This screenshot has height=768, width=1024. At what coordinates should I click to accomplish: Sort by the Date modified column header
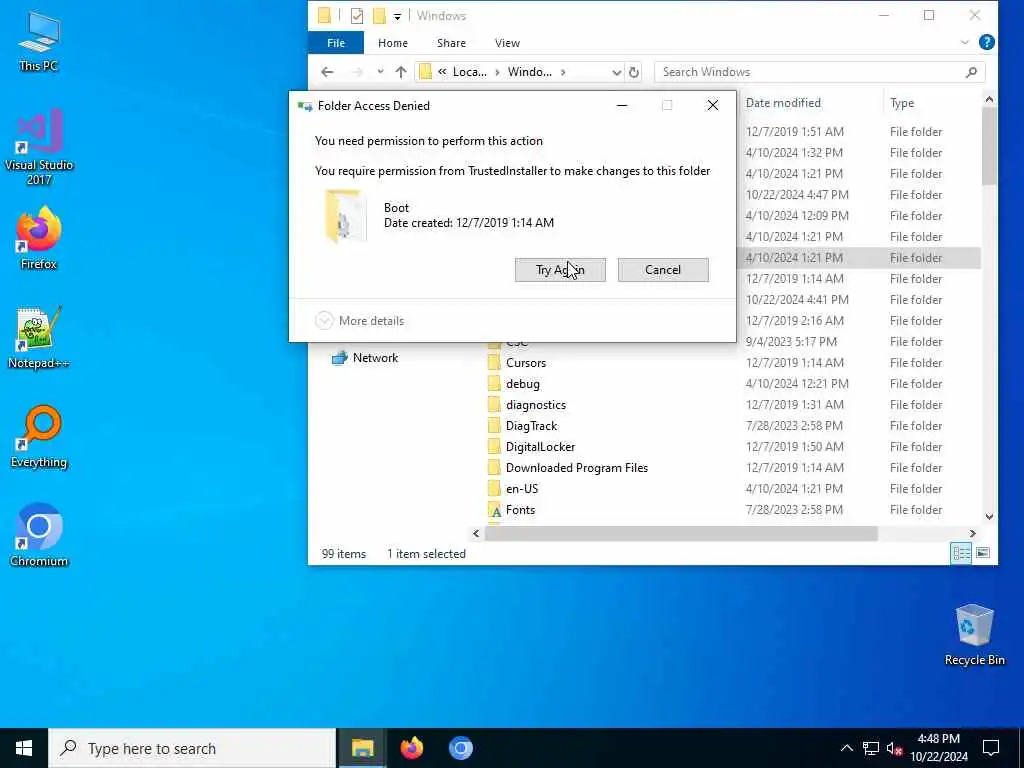pyautogui.click(x=783, y=103)
